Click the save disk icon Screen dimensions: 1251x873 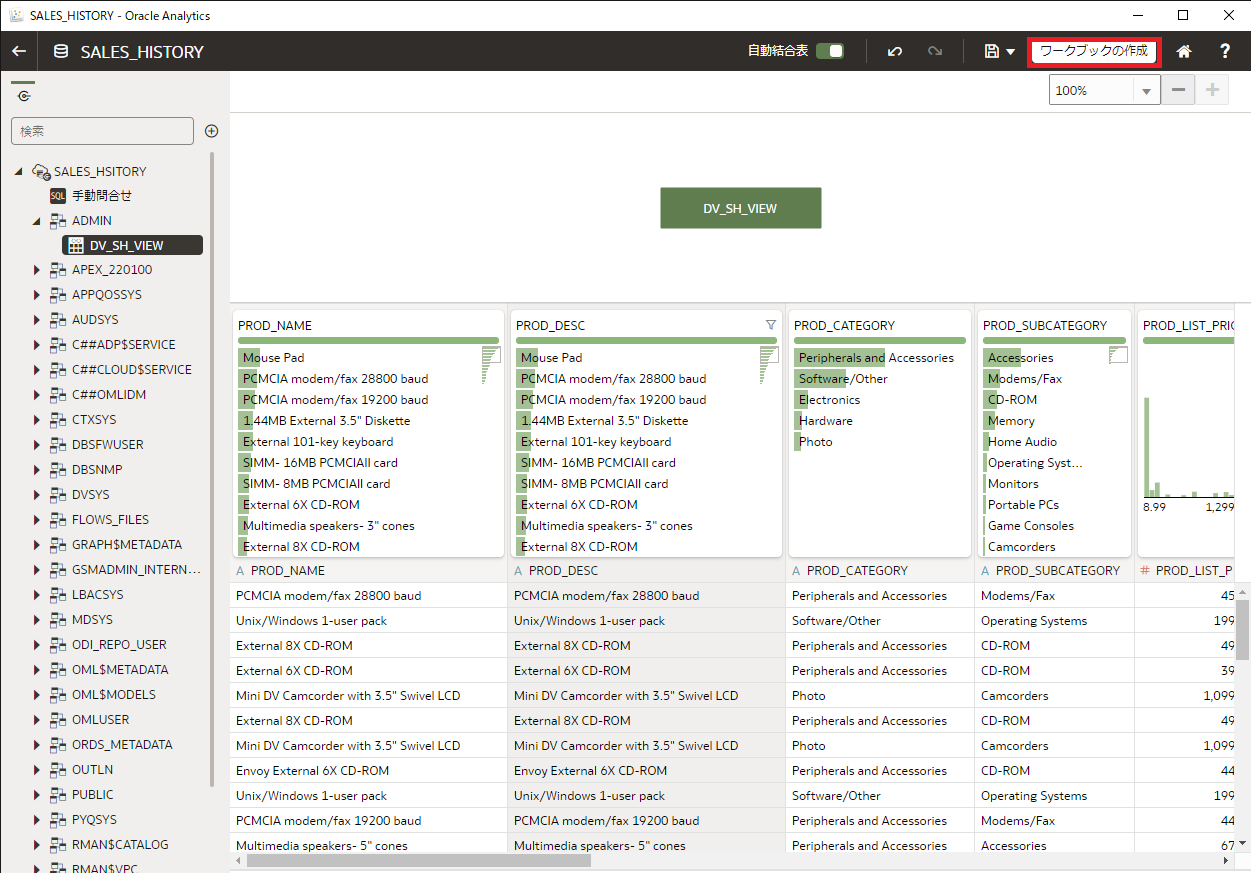tap(991, 51)
